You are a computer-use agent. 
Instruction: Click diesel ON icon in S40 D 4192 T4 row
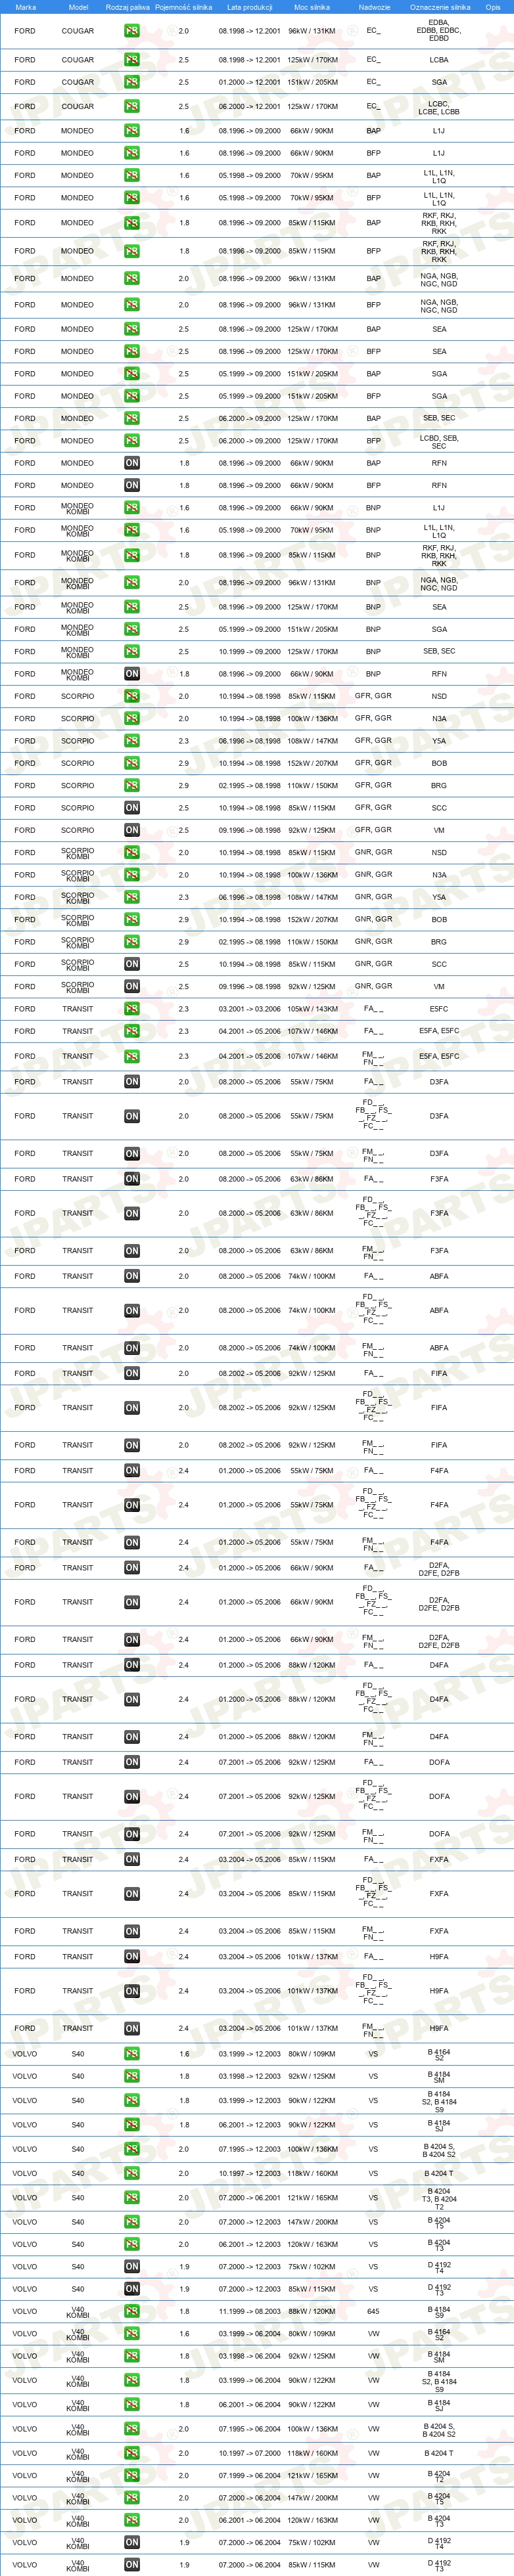(131, 2267)
